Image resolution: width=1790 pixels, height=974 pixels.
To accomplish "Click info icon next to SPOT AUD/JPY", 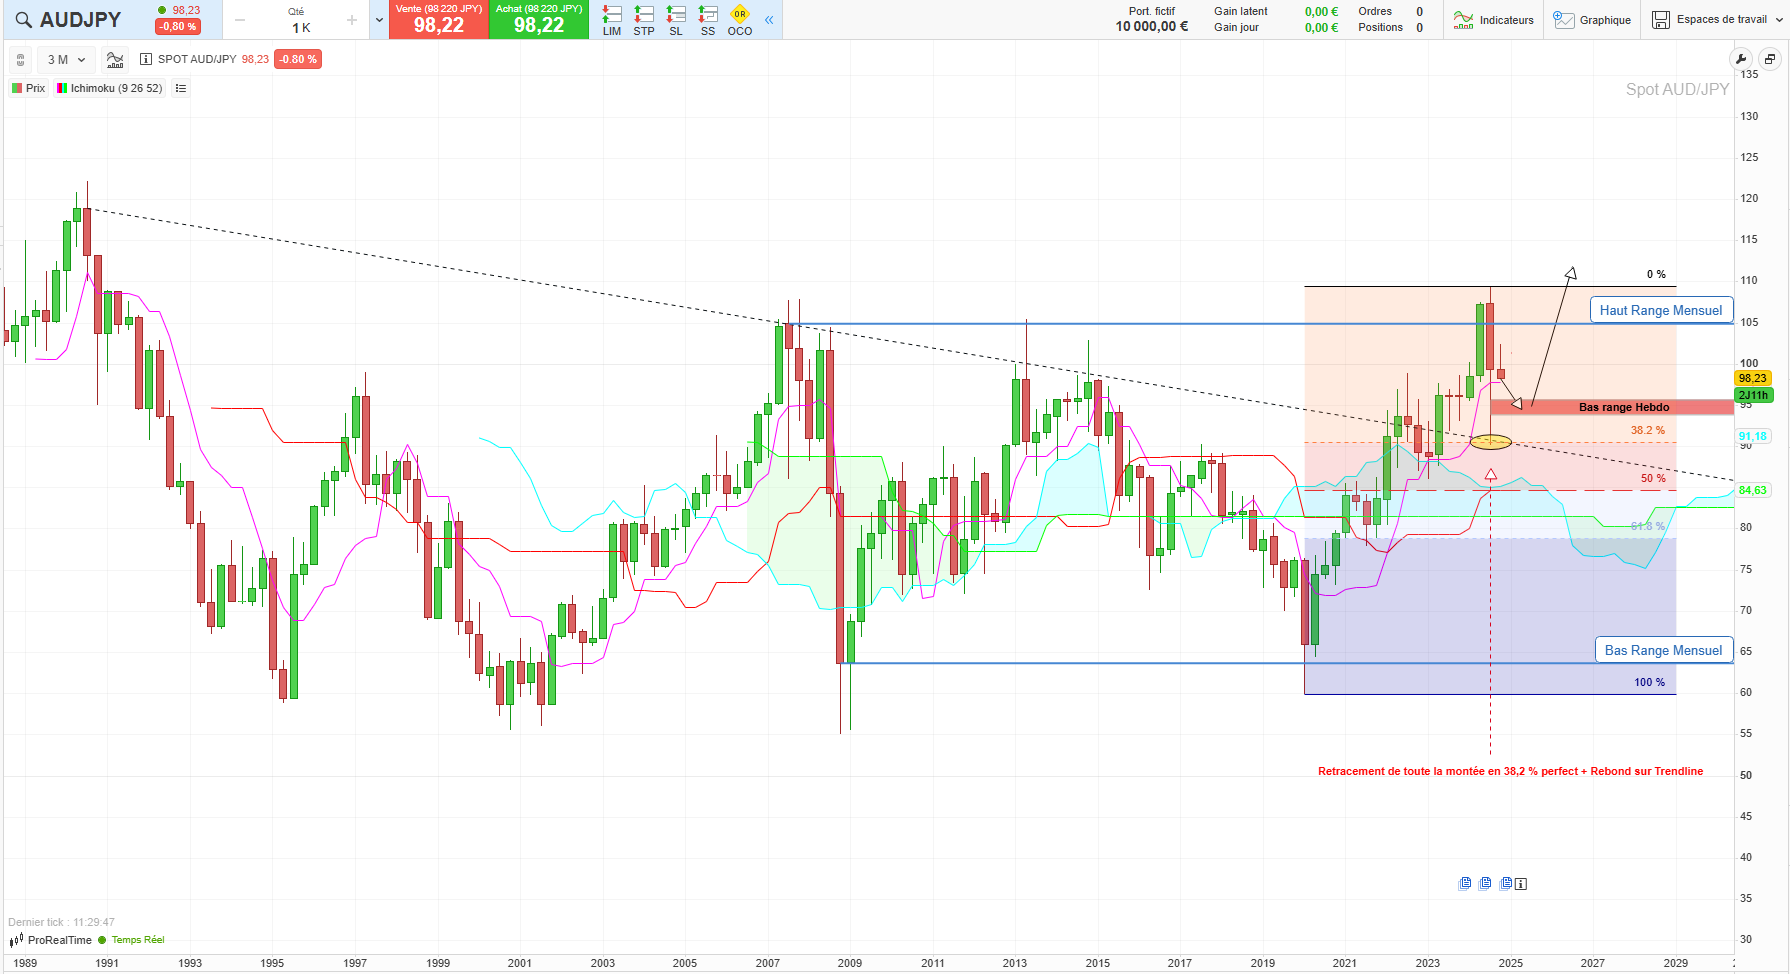I will click(x=146, y=59).
